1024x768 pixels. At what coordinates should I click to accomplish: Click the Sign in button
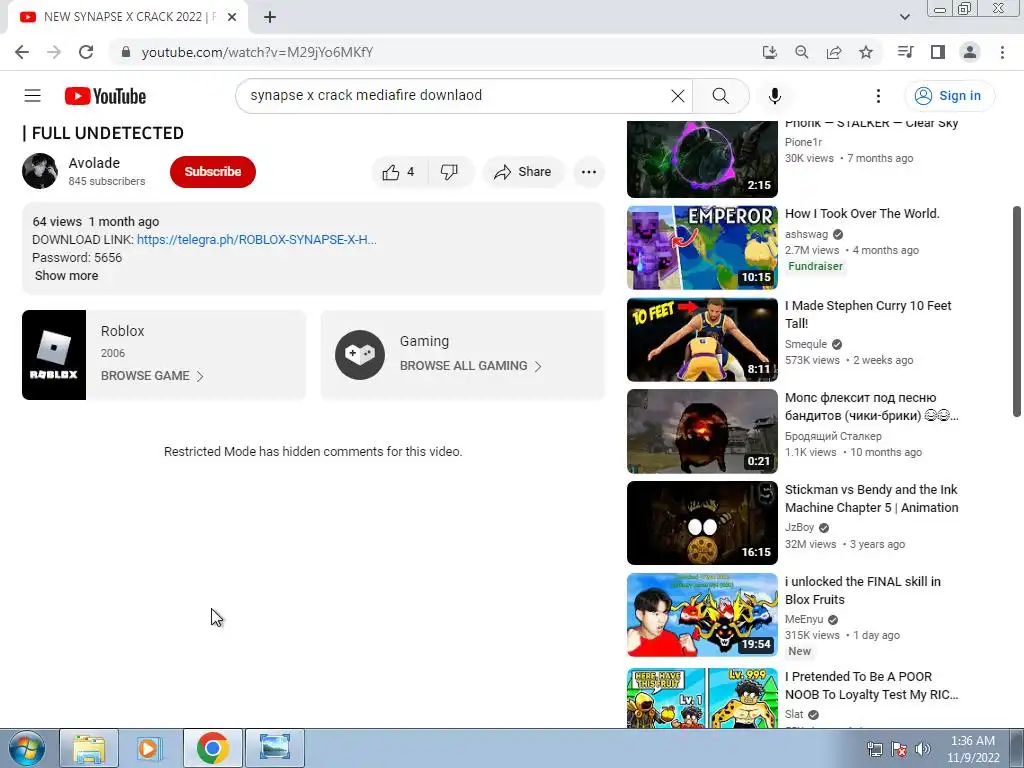949,96
